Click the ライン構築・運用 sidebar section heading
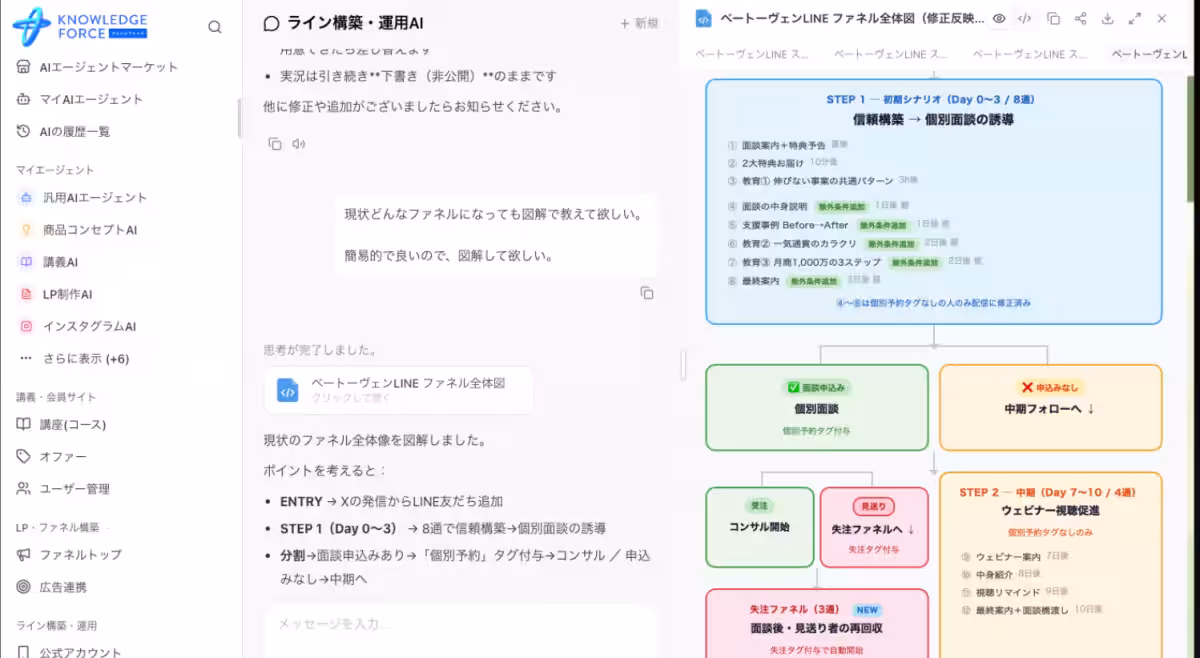 (56, 625)
